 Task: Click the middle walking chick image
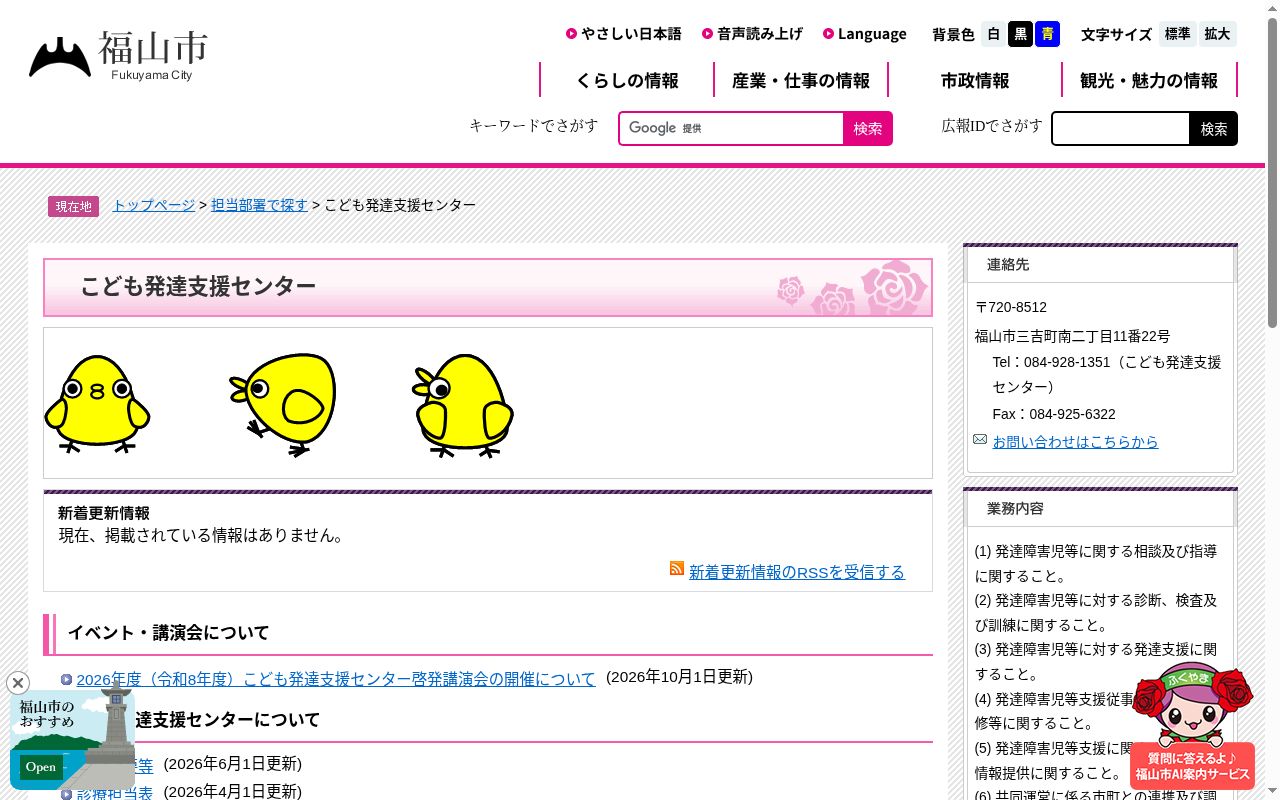(x=283, y=404)
